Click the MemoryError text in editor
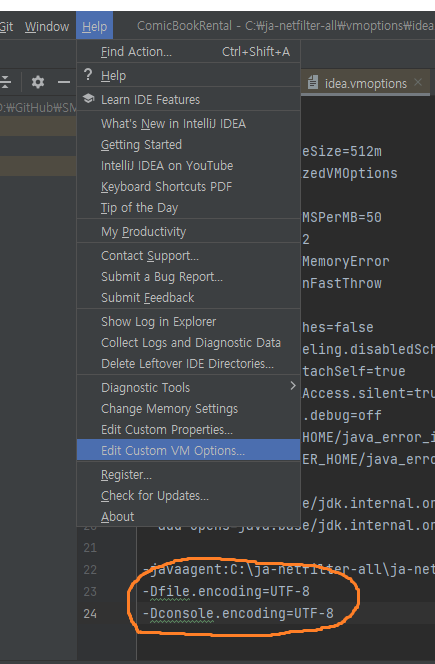Image resolution: width=435 pixels, height=664 pixels. pos(346,261)
